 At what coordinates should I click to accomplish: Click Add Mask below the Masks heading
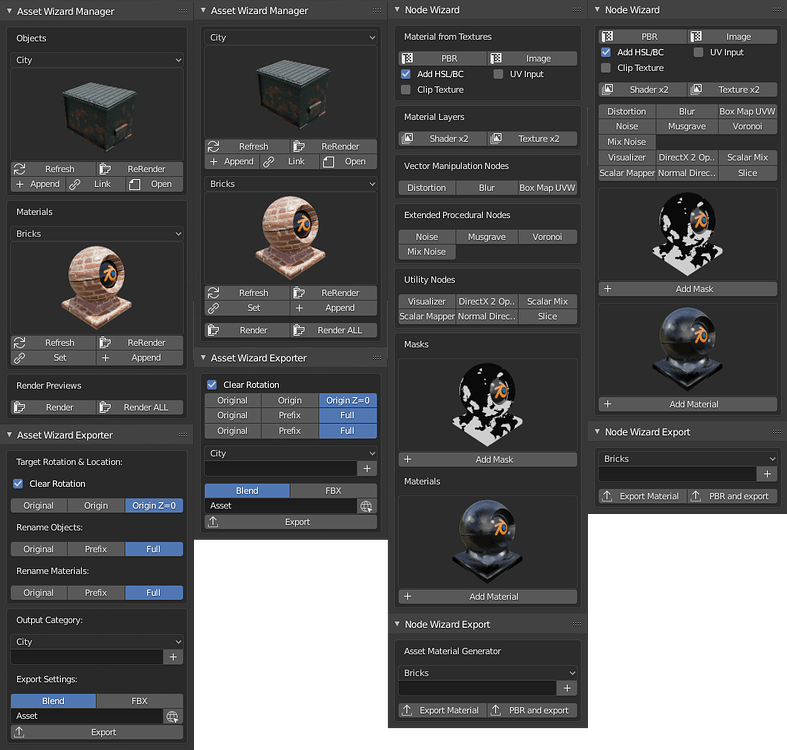488,459
